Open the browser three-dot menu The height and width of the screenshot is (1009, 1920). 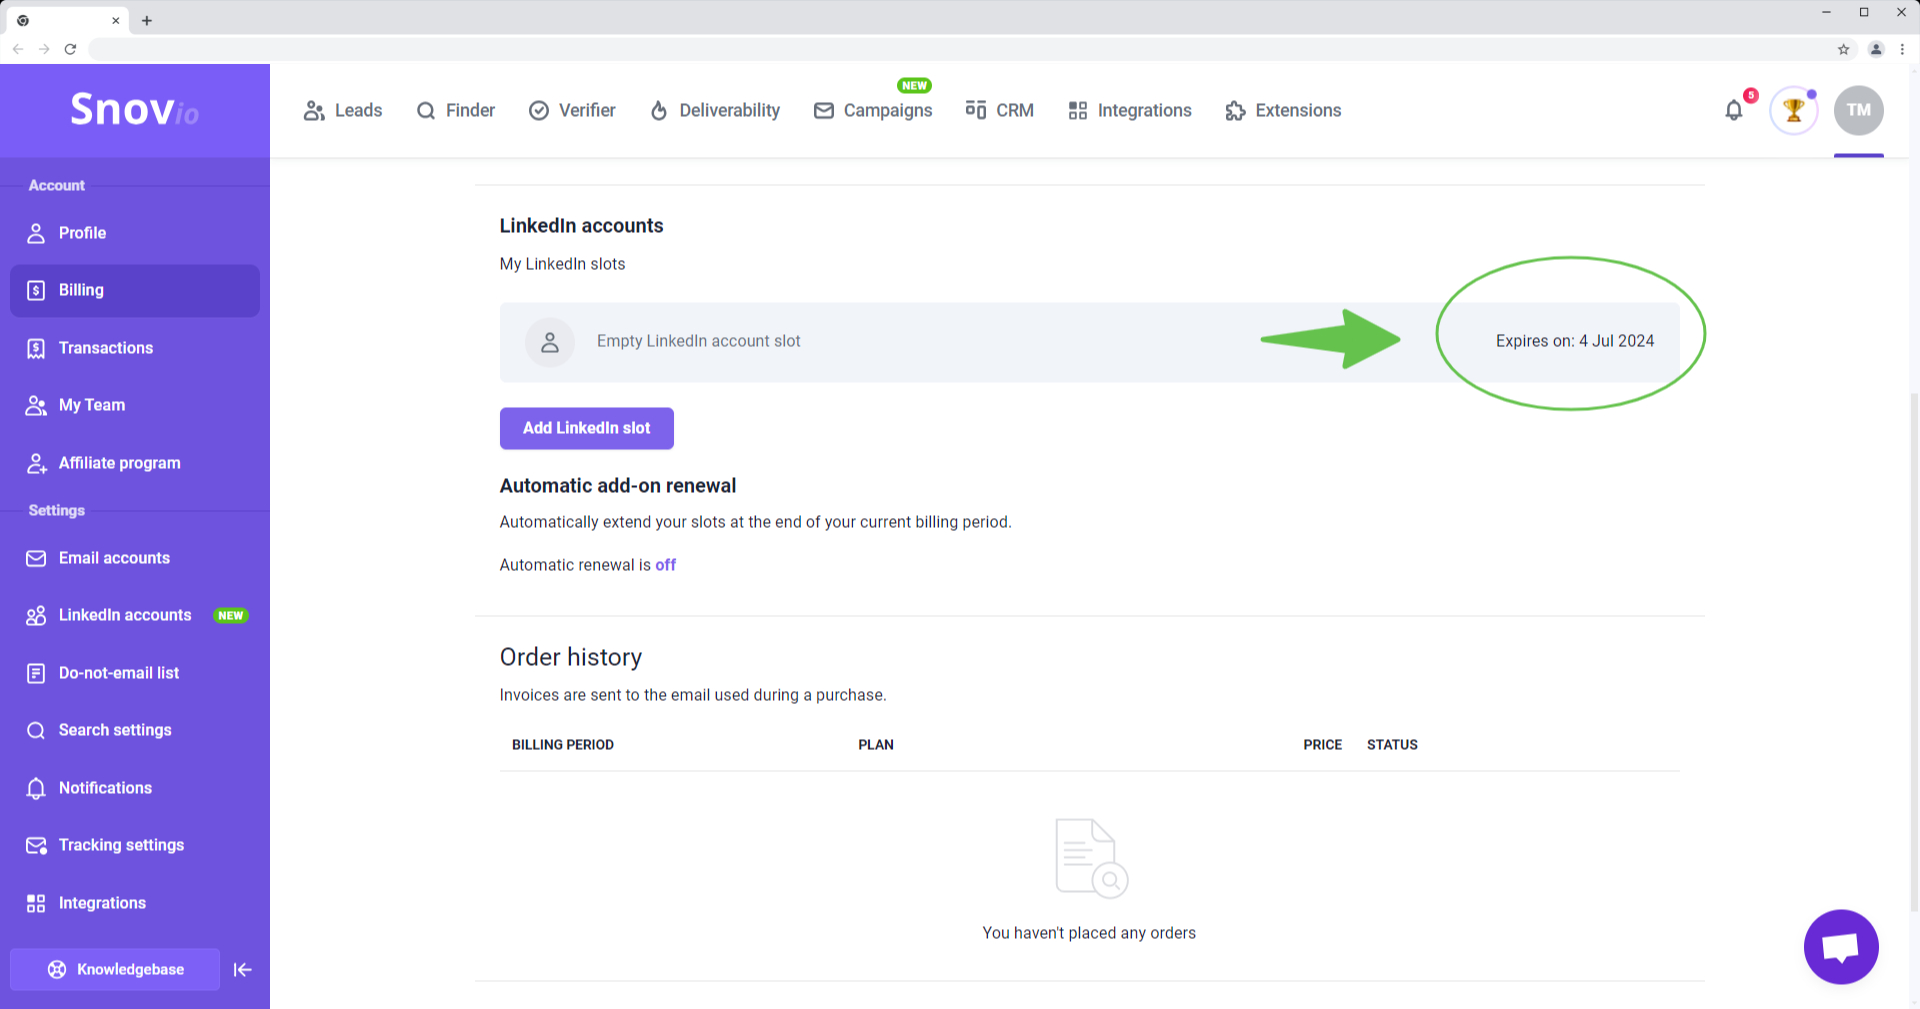point(1902,49)
